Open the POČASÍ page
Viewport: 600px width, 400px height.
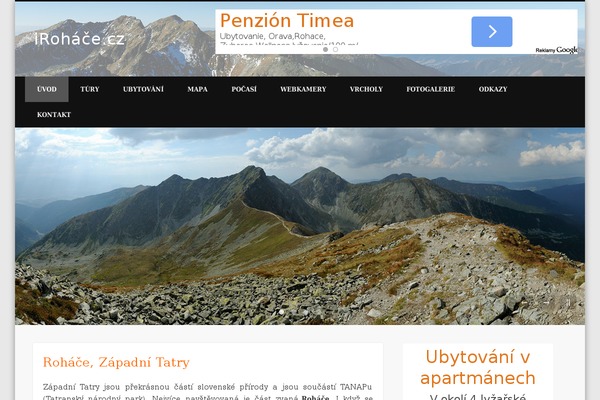click(x=244, y=89)
